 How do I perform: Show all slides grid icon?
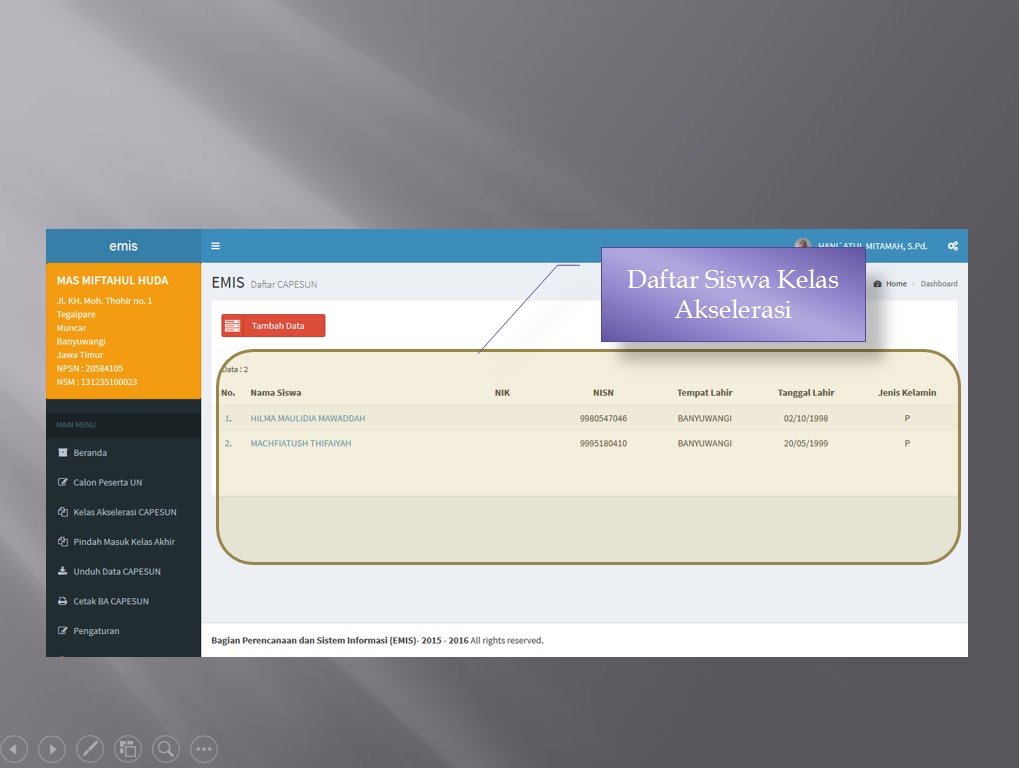click(128, 749)
